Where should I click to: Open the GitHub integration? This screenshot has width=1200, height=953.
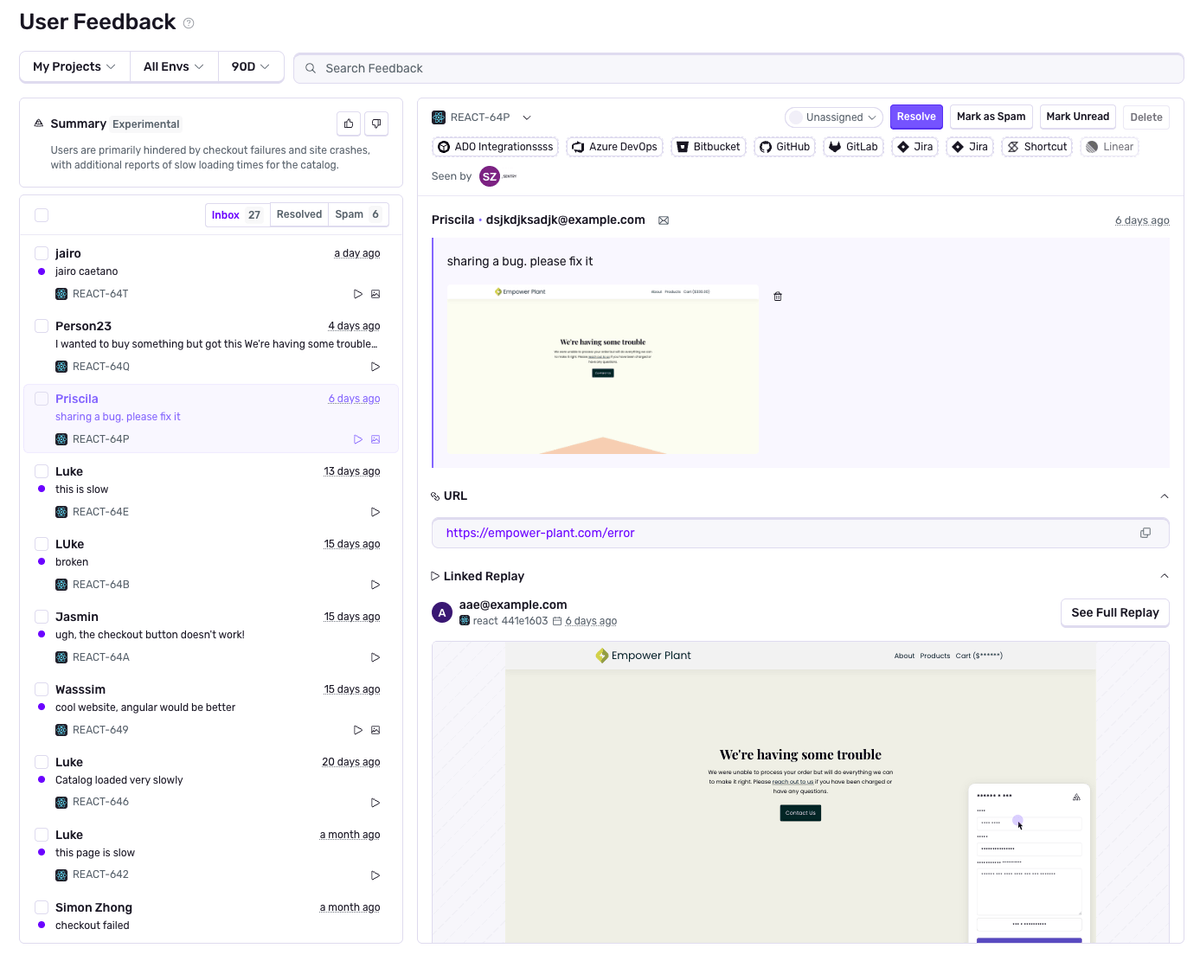(x=784, y=146)
